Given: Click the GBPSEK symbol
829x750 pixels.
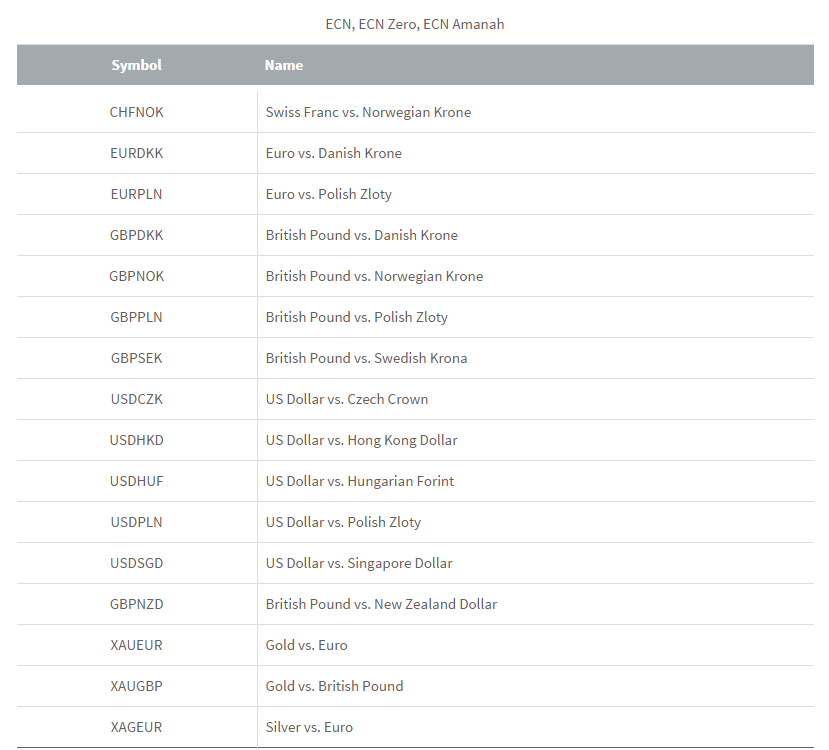Looking at the screenshot, I should [x=136, y=358].
